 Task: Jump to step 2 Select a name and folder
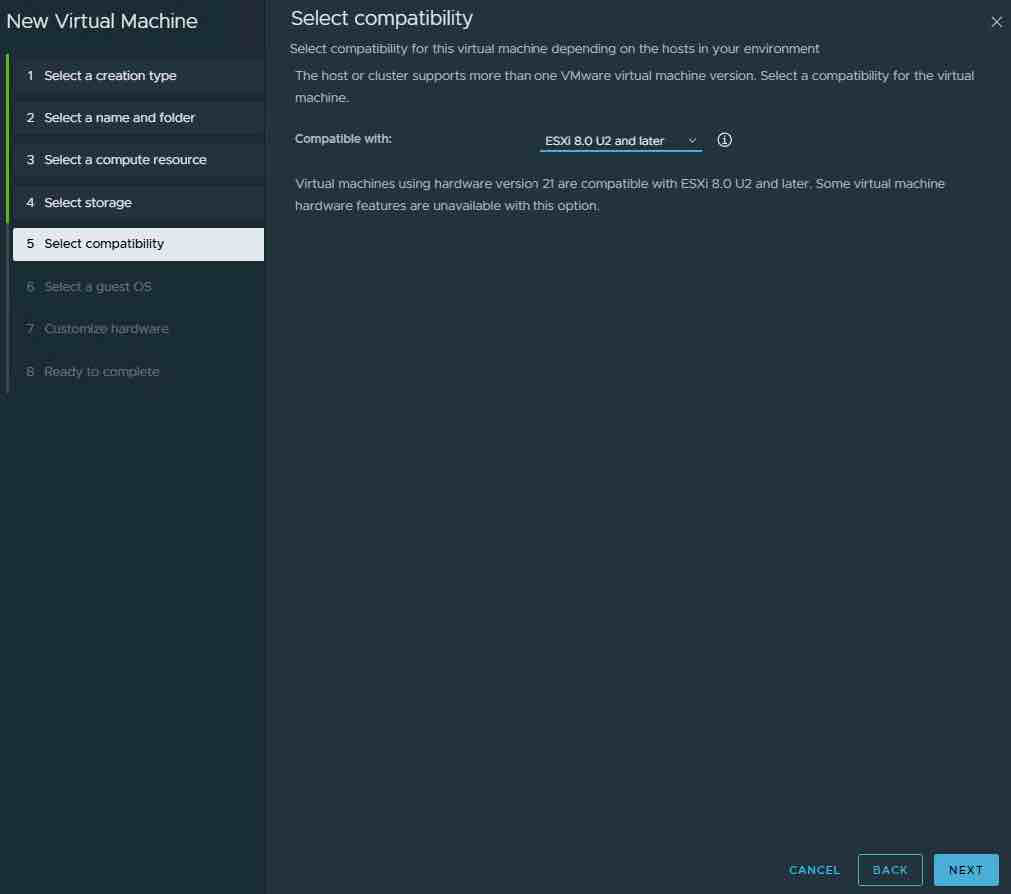point(119,118)
